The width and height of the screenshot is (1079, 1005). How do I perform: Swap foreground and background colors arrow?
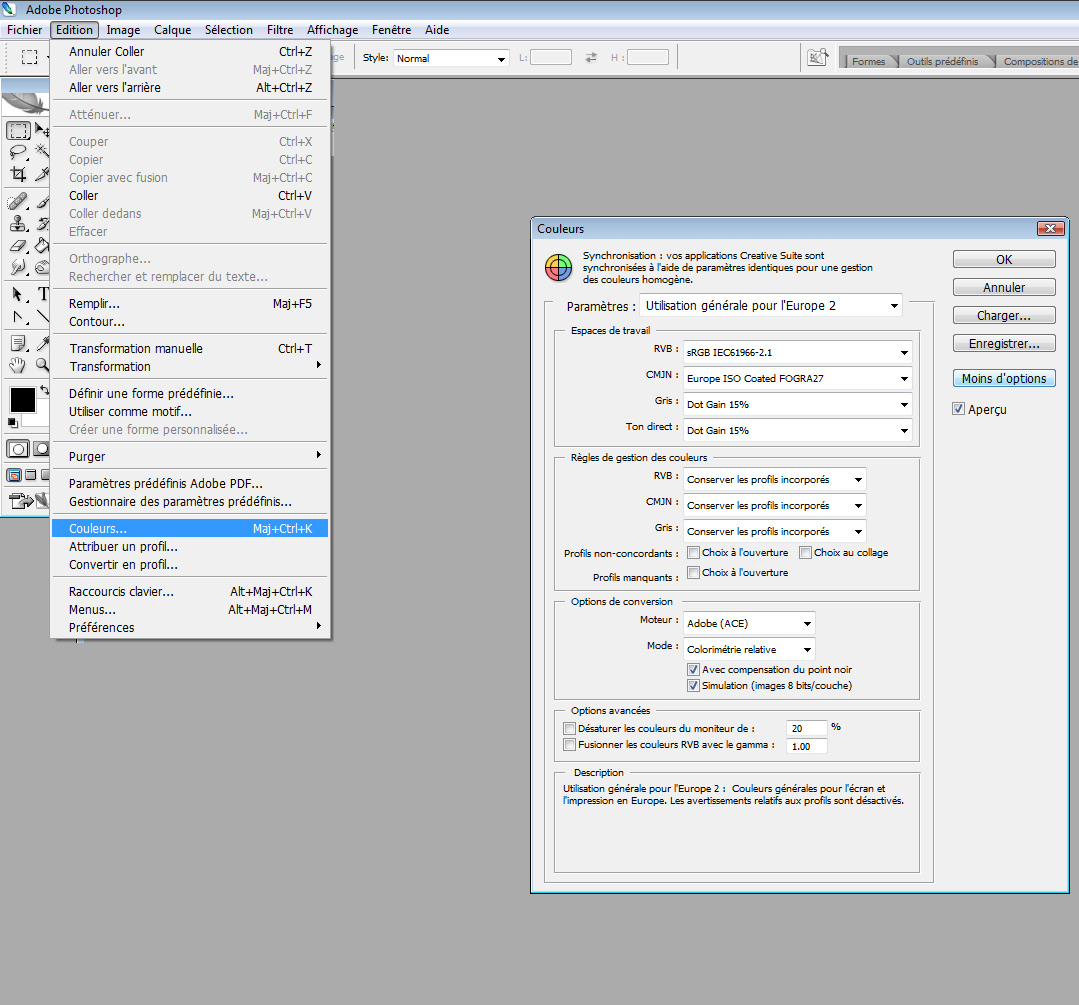click(x=45, y=390)
